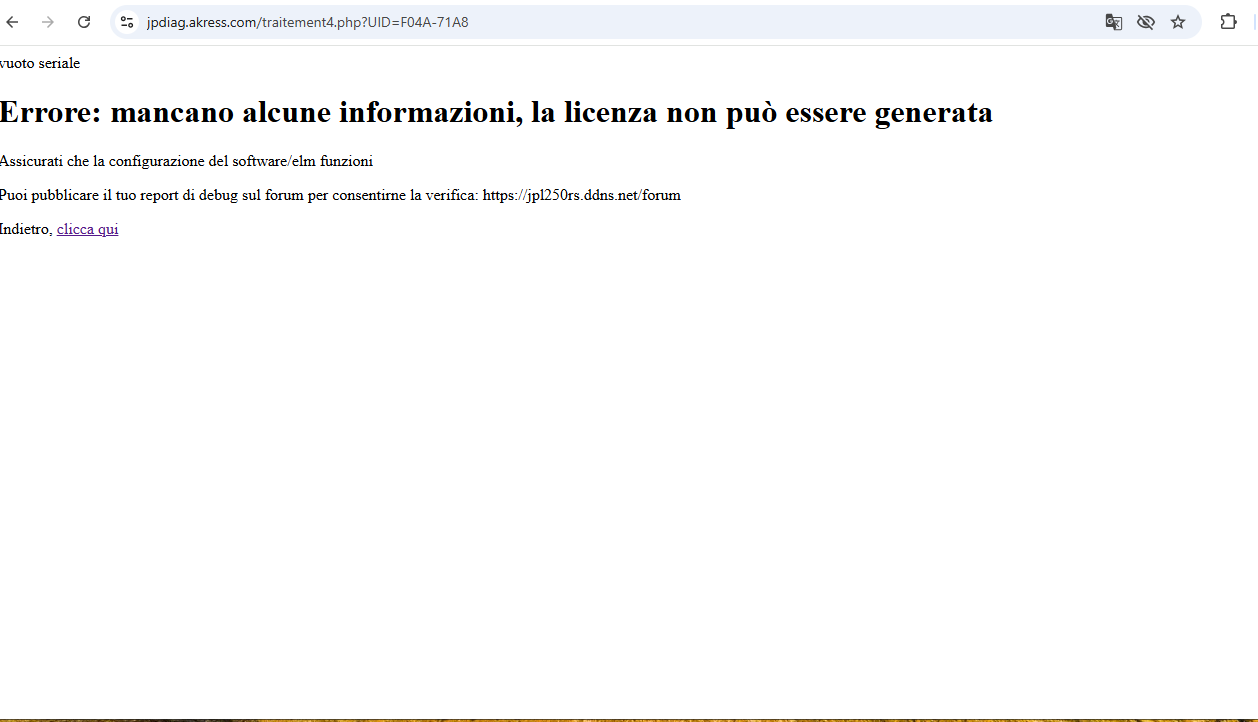Bookmark this page using the star icon
This screenshot has width=1258, height=722.
click(1178, 21)
